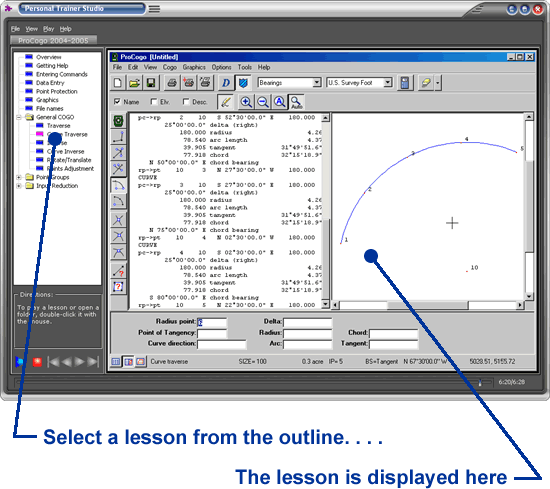The image size is (550, 489).
Task: Click the play lesson button
Action: coord(19,362)
